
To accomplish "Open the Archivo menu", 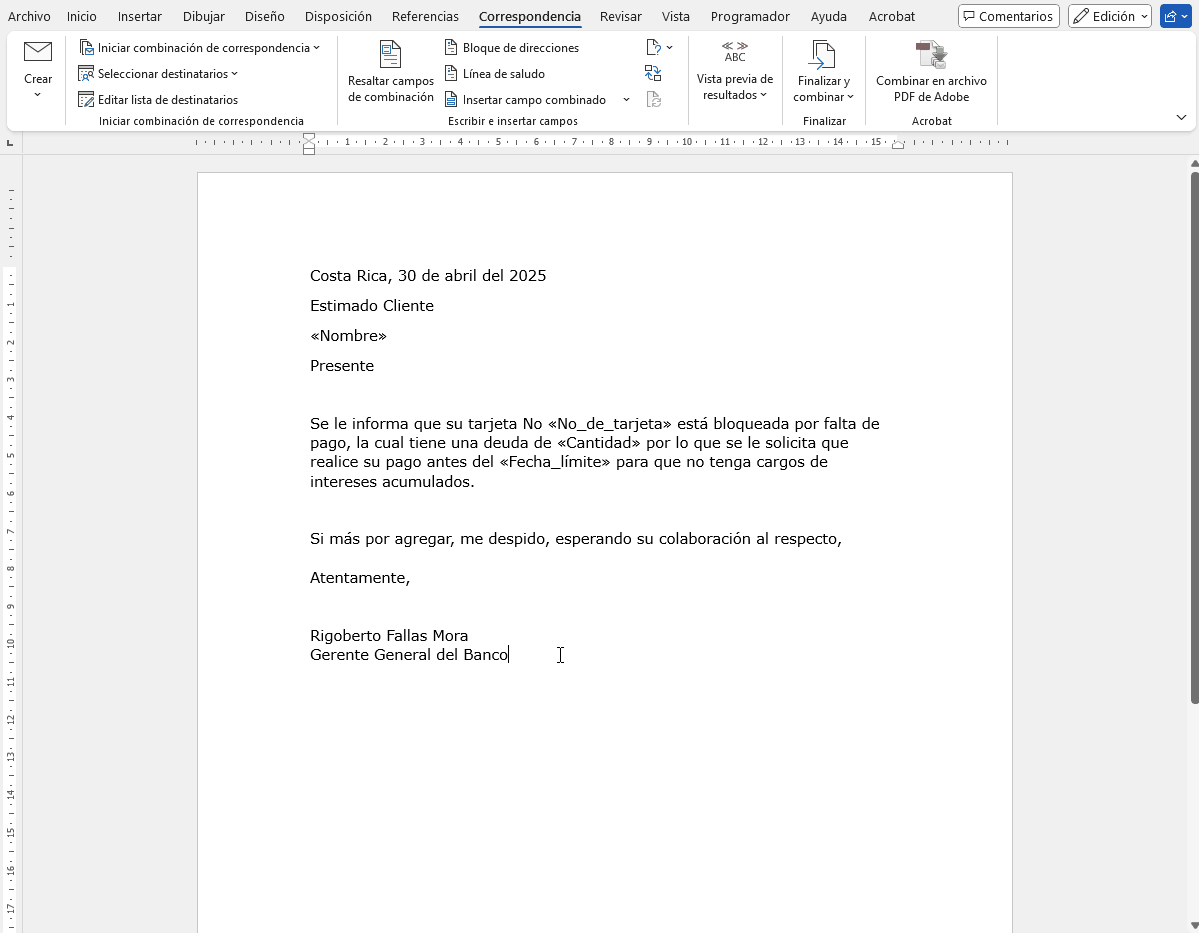I will coord(29,16).
